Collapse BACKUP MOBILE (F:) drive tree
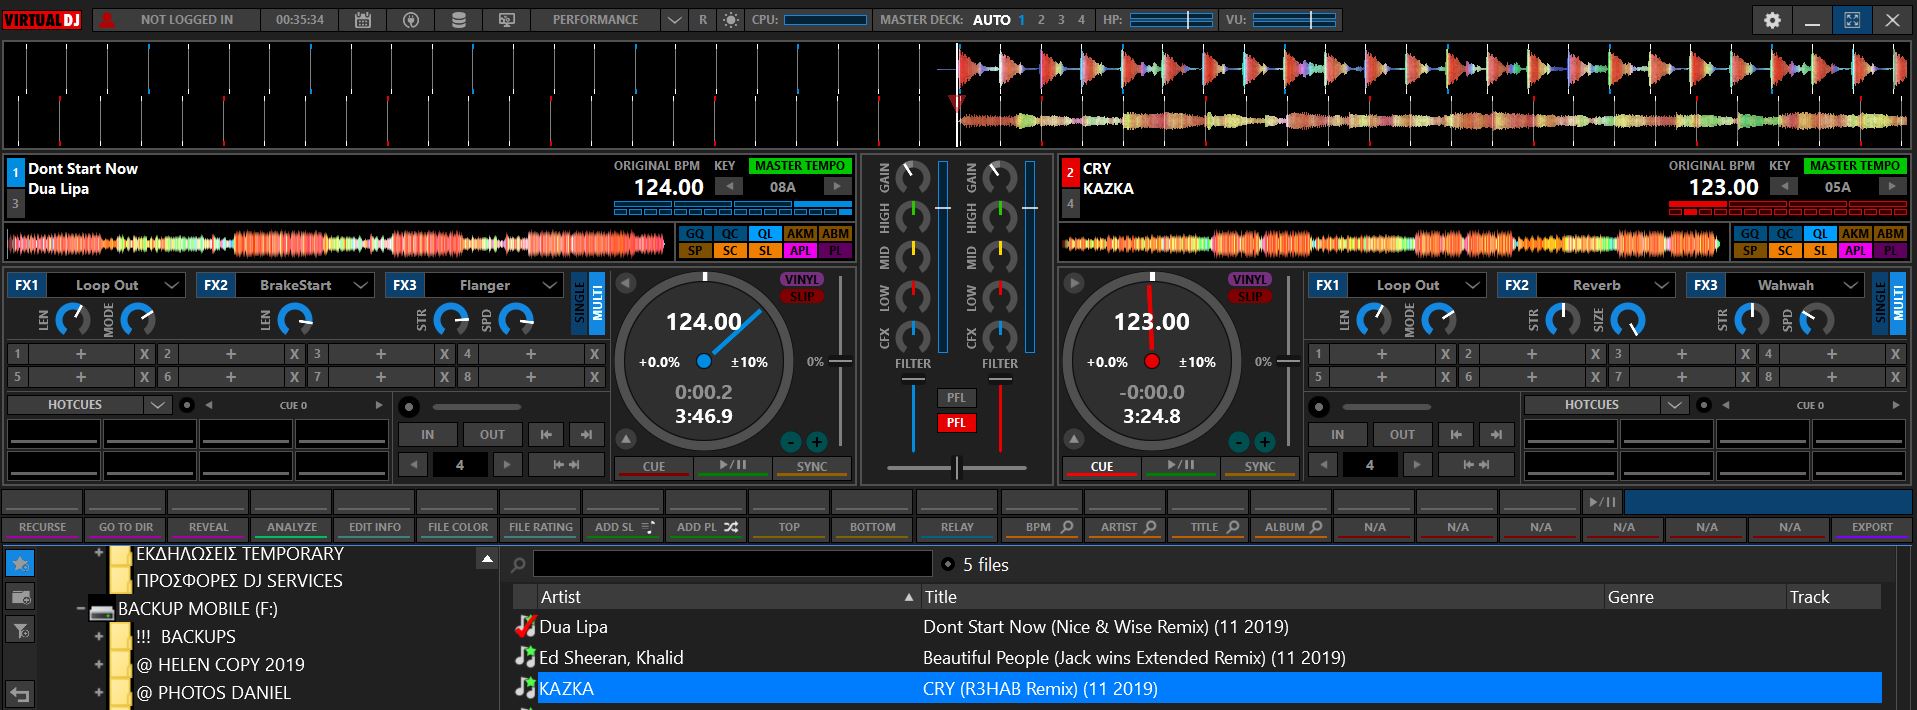Viewport: 1917px width, 710px height. (81, 608)
